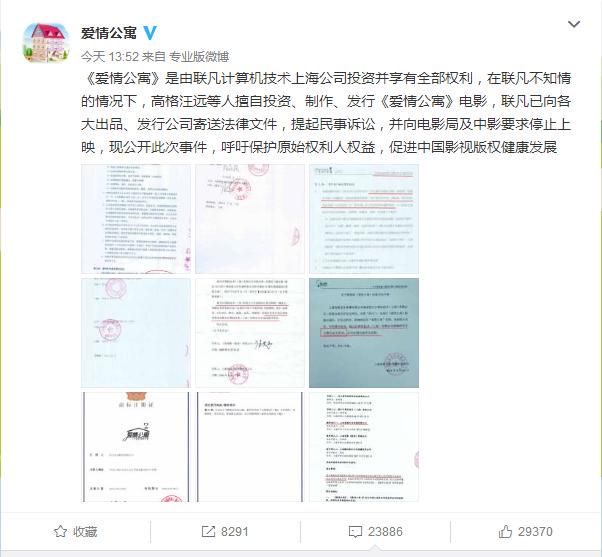Expand the post options chevron menu
The width and height of the screenshot is (602, 557).
pyautogui.click(x=574, y=24)
